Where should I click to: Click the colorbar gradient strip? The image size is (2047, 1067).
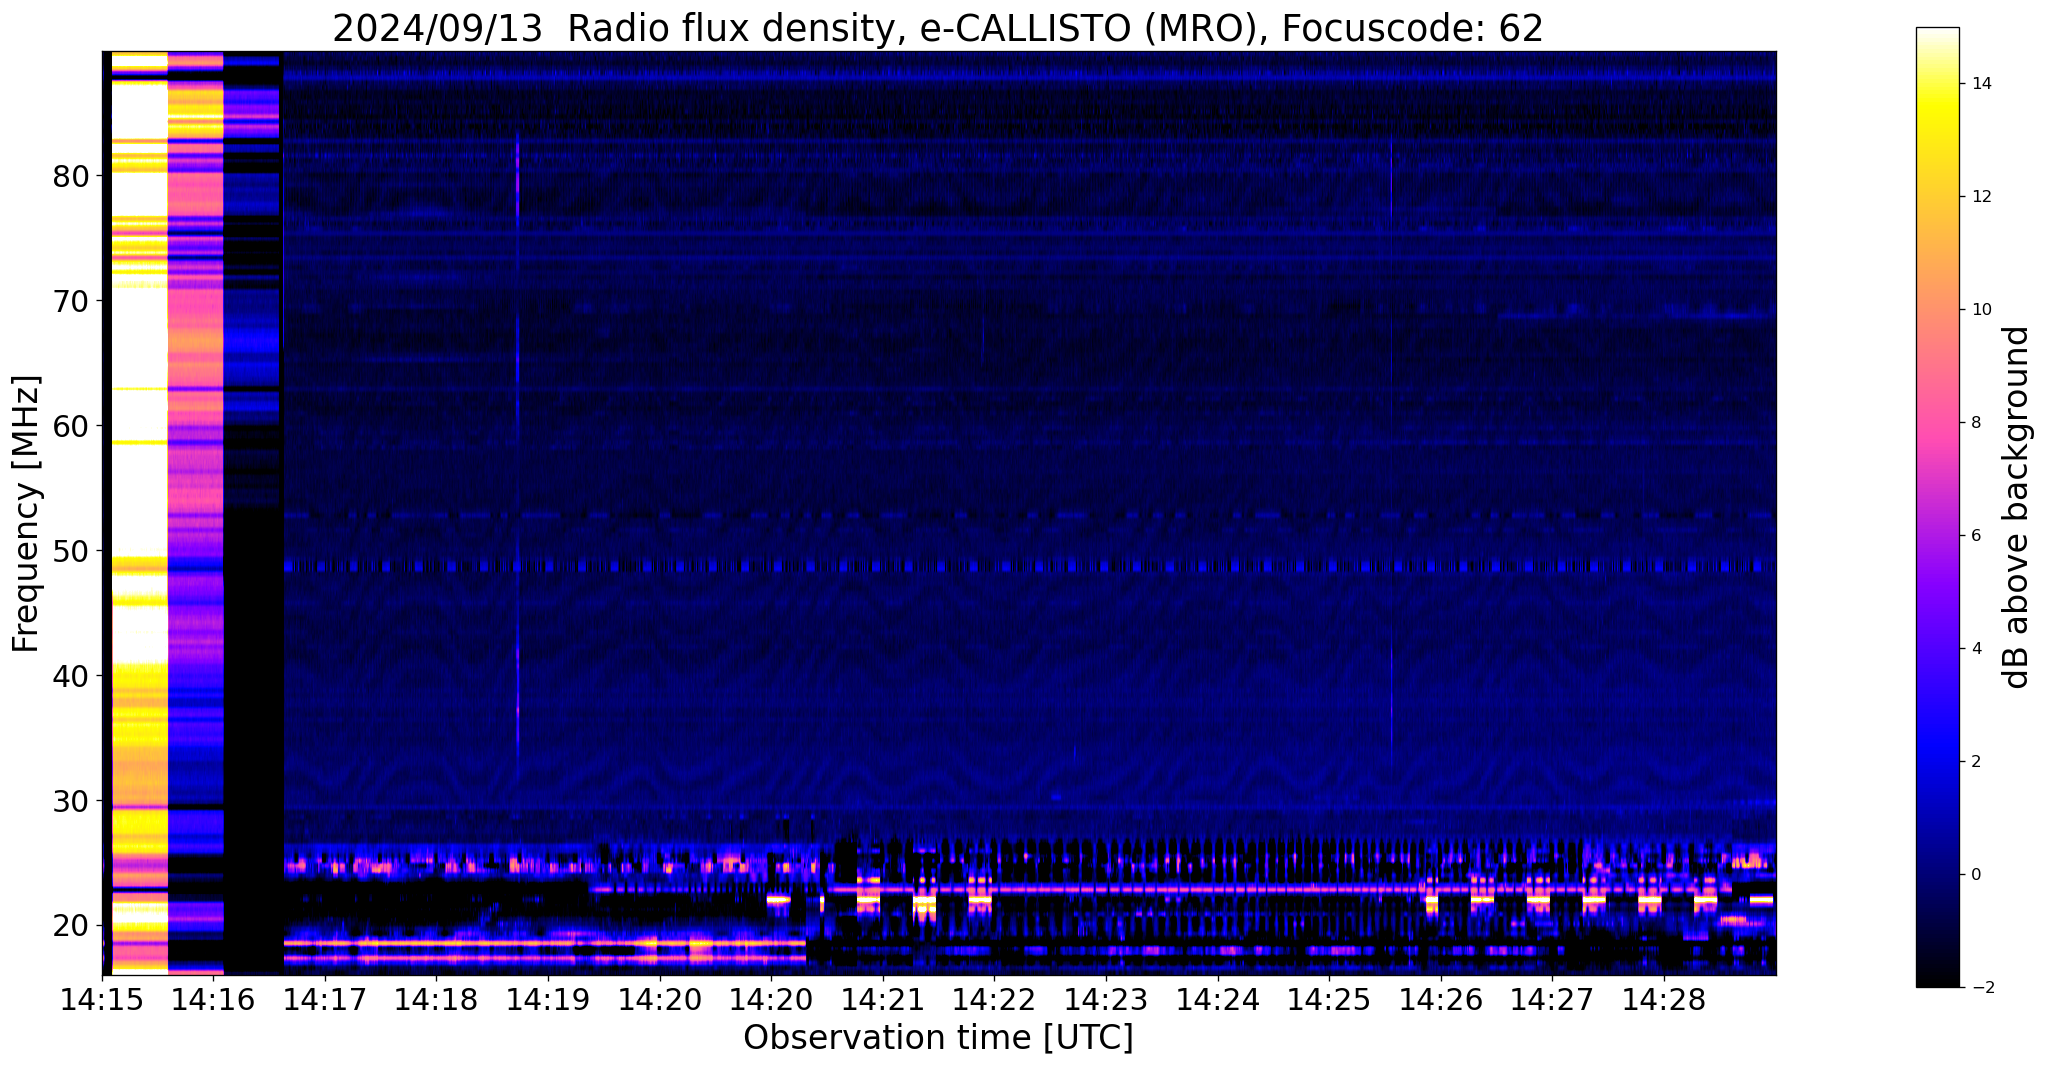[x=1937, y=507]
